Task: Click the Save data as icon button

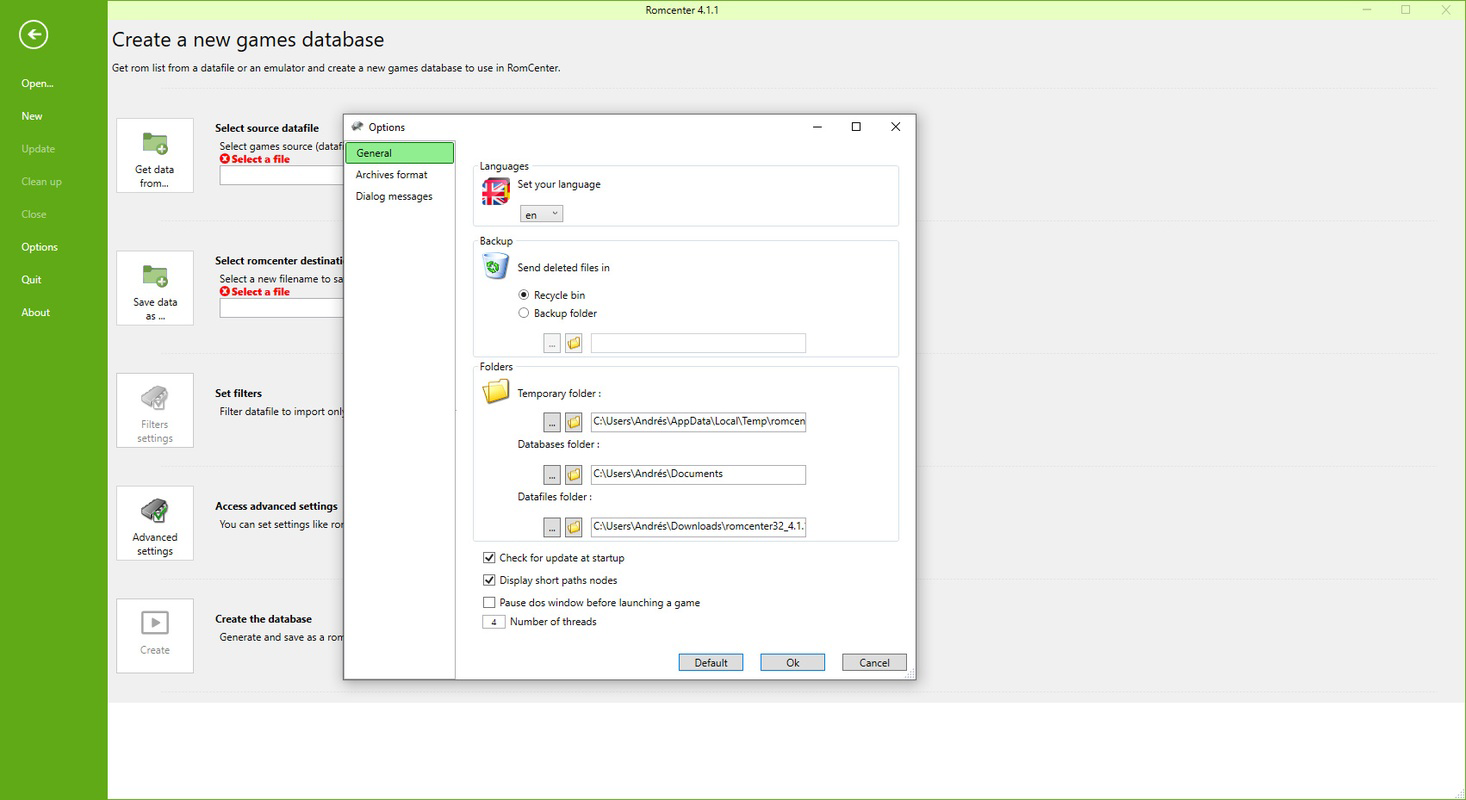Action: (x=155, y=288)
